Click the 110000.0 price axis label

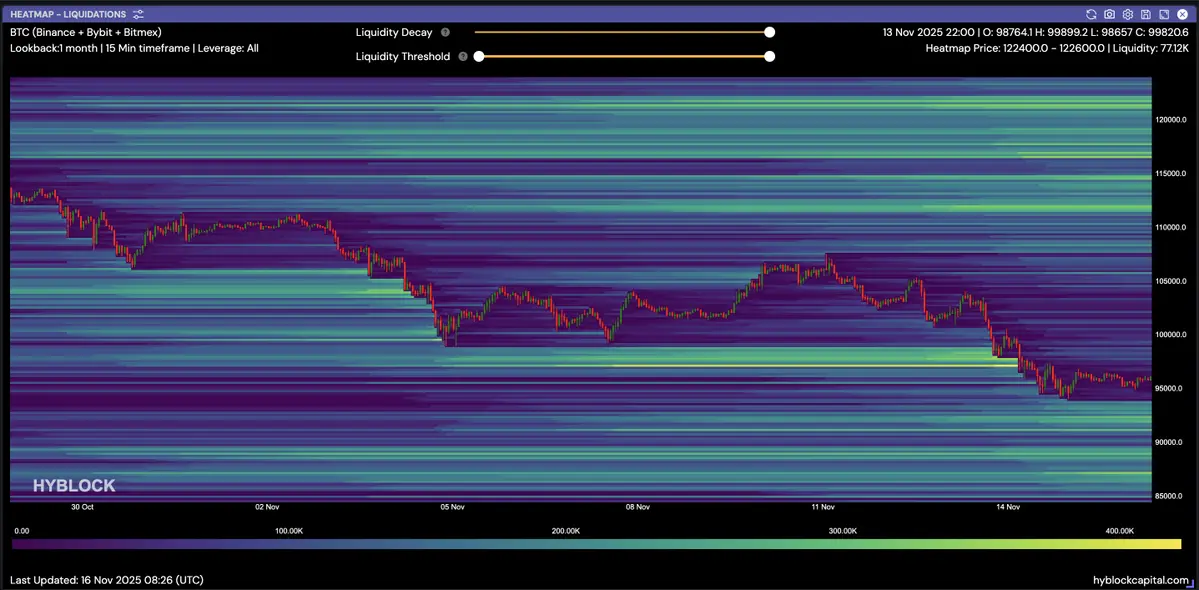click(1171, 227)
